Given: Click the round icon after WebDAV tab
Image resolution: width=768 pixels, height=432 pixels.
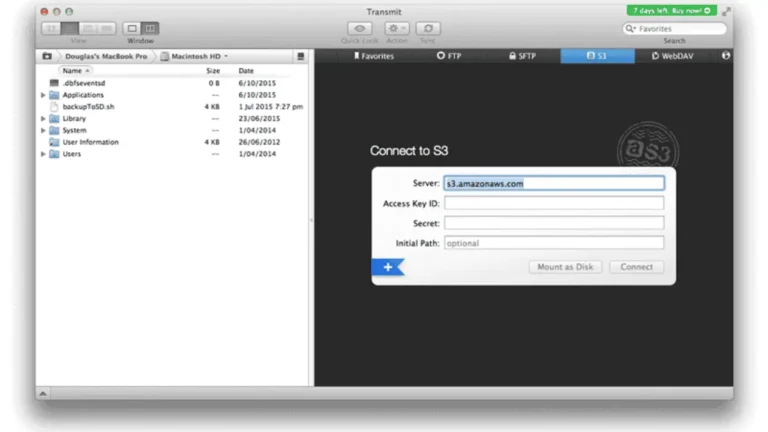Looking at the screenshot, I should (x=725, y=56).
